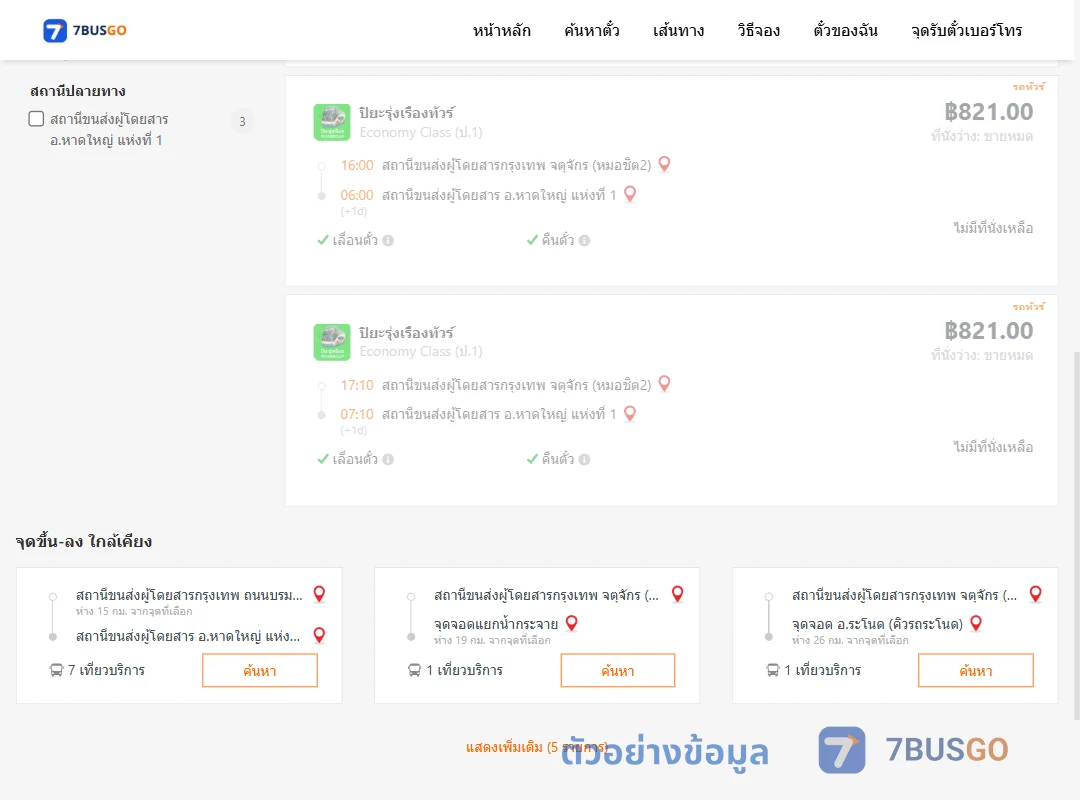Click the 7BUSGO logo in header
Image resolution: width=1080 pixels, height=800 pixels.
85,30
